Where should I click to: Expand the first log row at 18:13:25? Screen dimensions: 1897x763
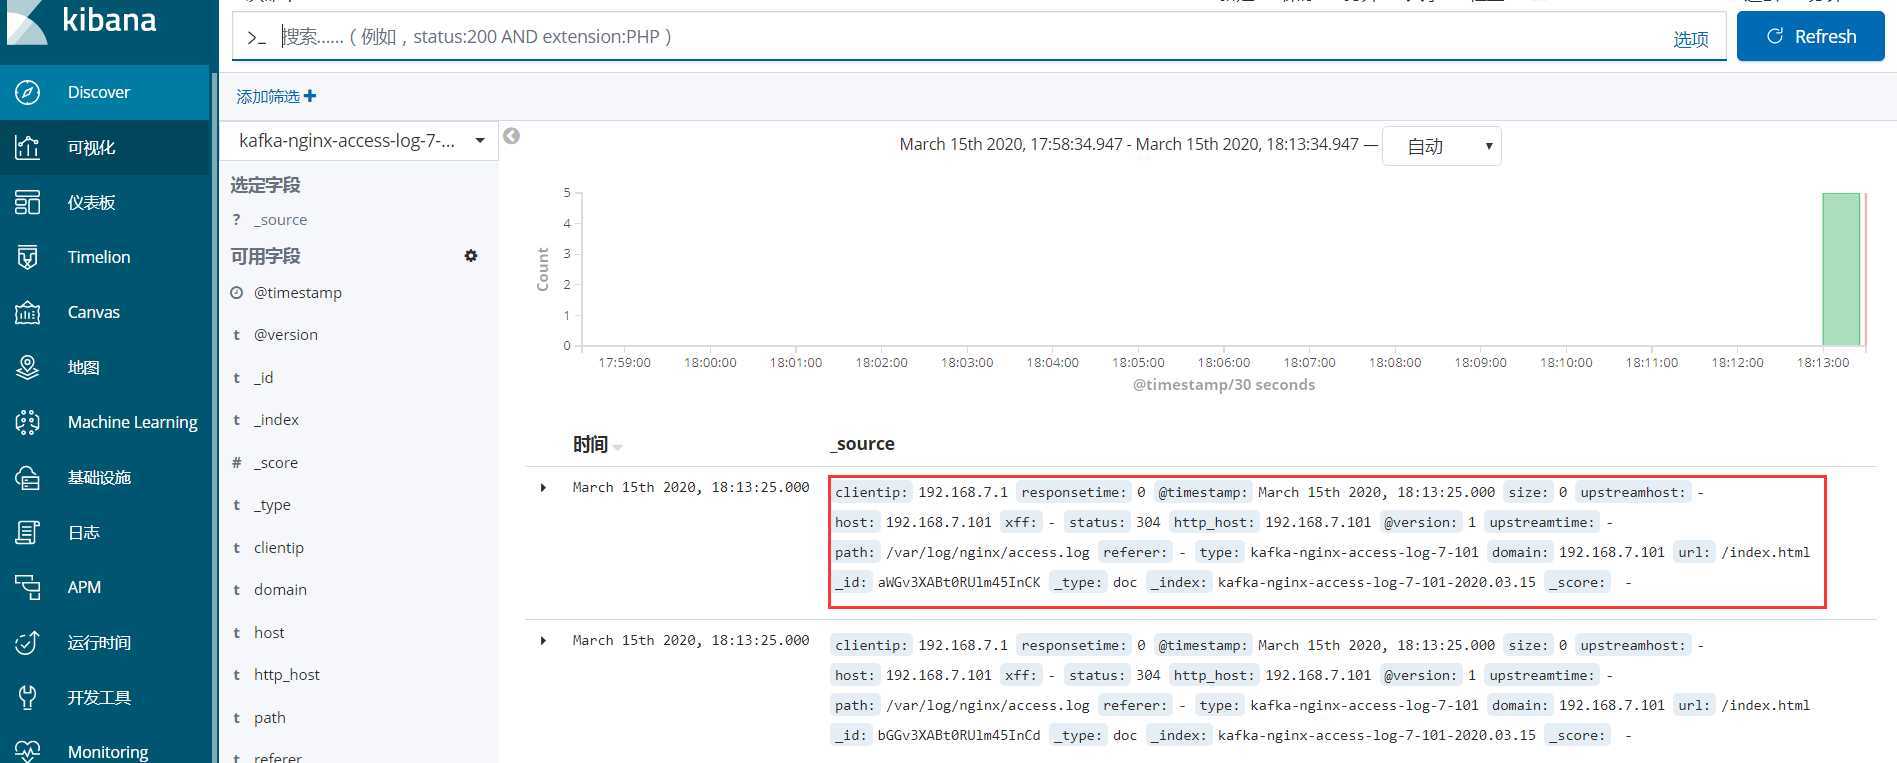pos(543,488)
